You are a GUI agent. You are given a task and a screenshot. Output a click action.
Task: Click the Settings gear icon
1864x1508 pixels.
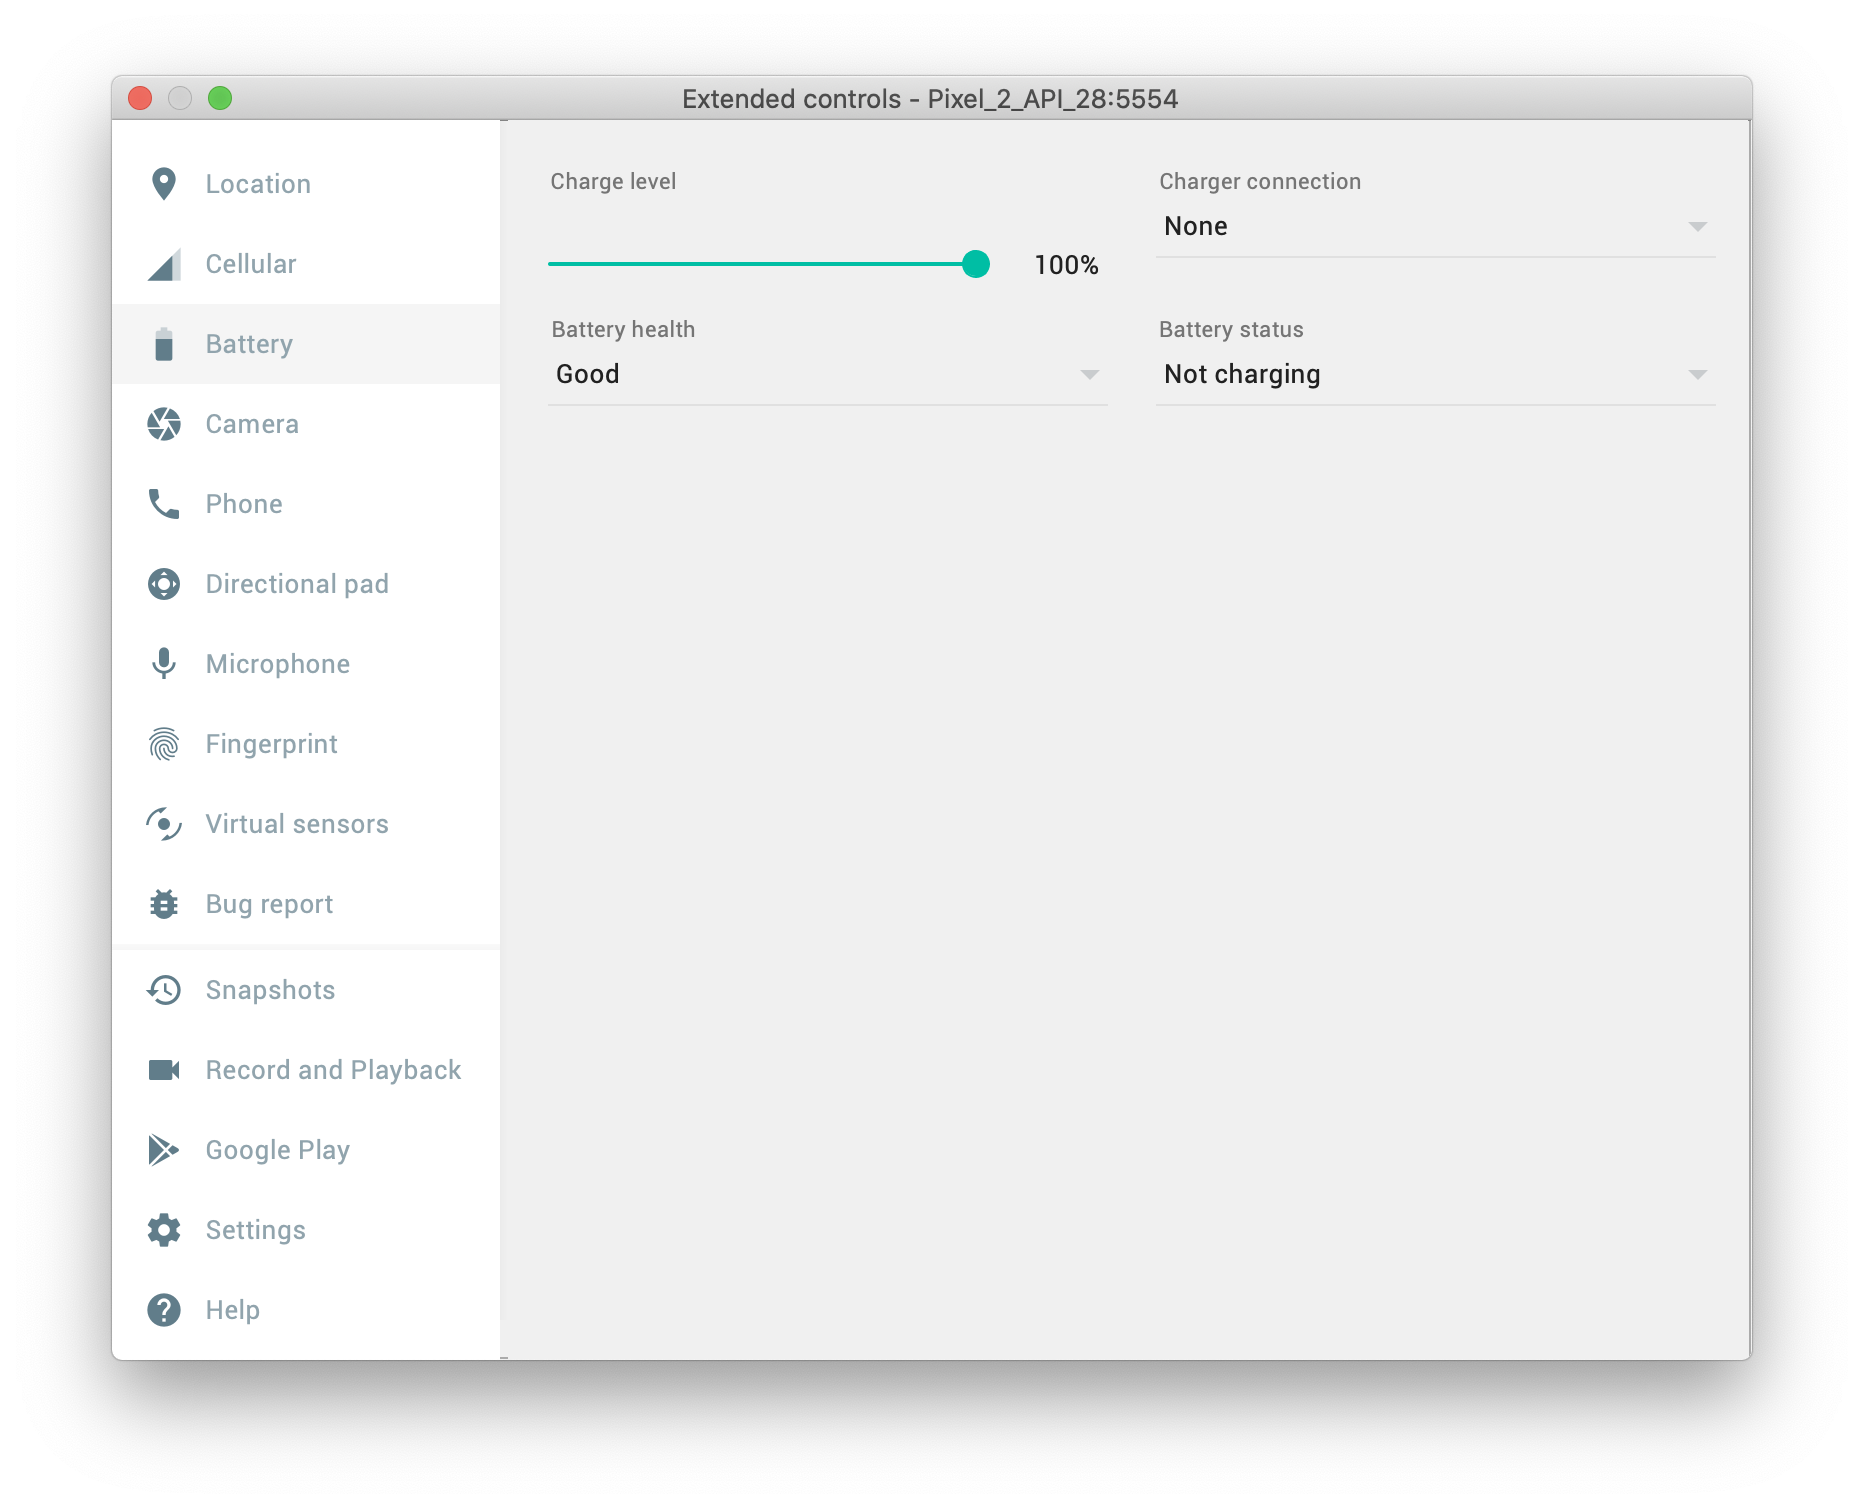[x=164, y=1230]
